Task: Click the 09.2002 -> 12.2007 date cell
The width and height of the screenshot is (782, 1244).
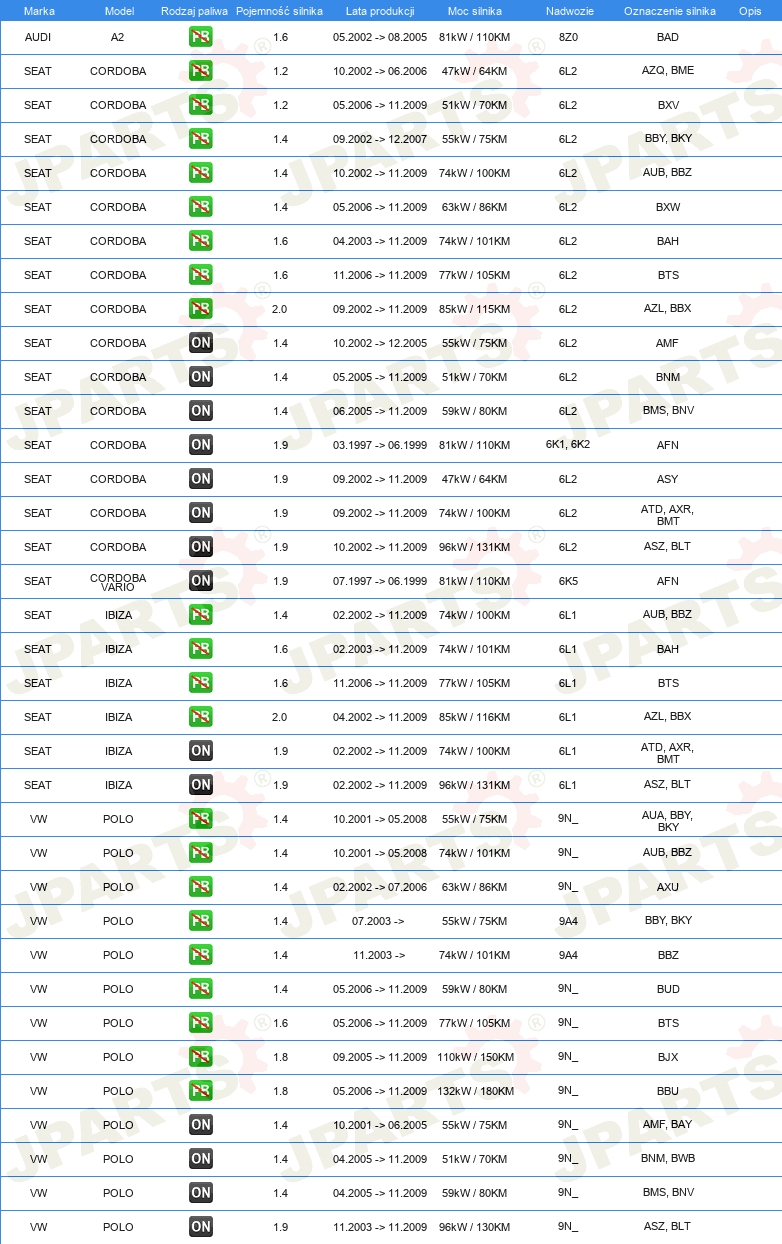Action: [x=380, y=139]
